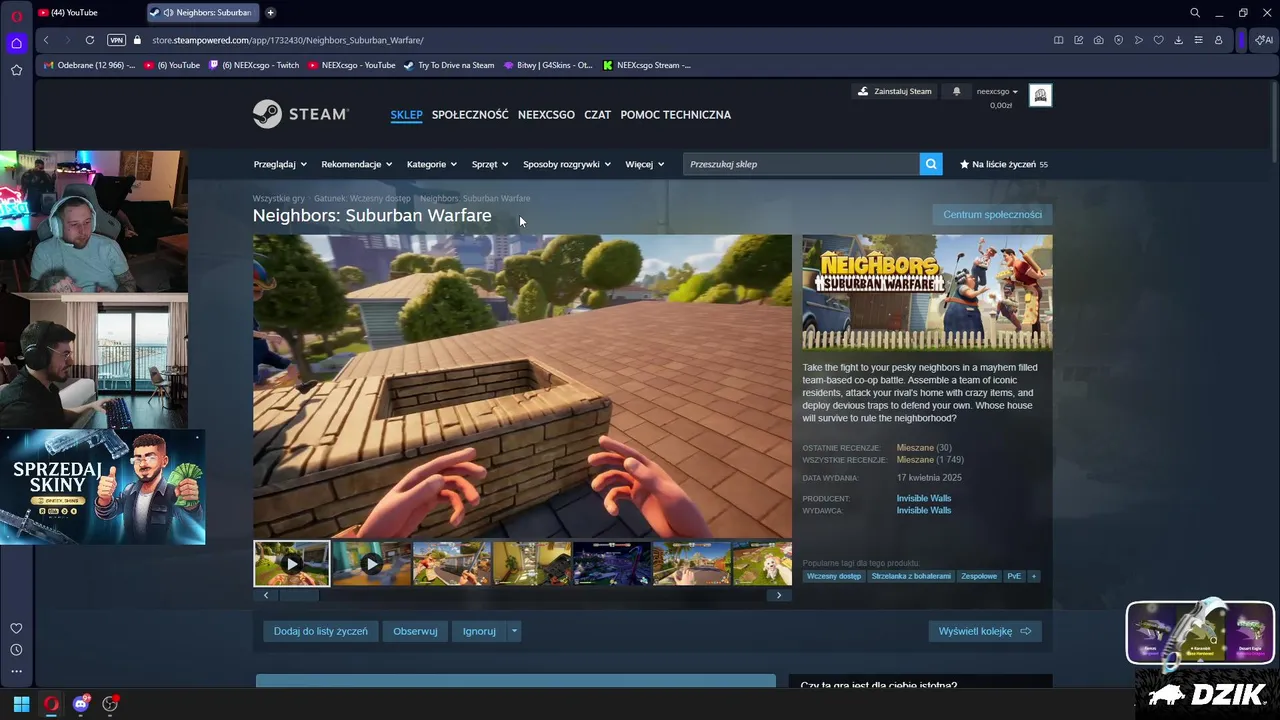Click the blue store search button
The image size is (1280, 720).
click(x=931, y=164)
